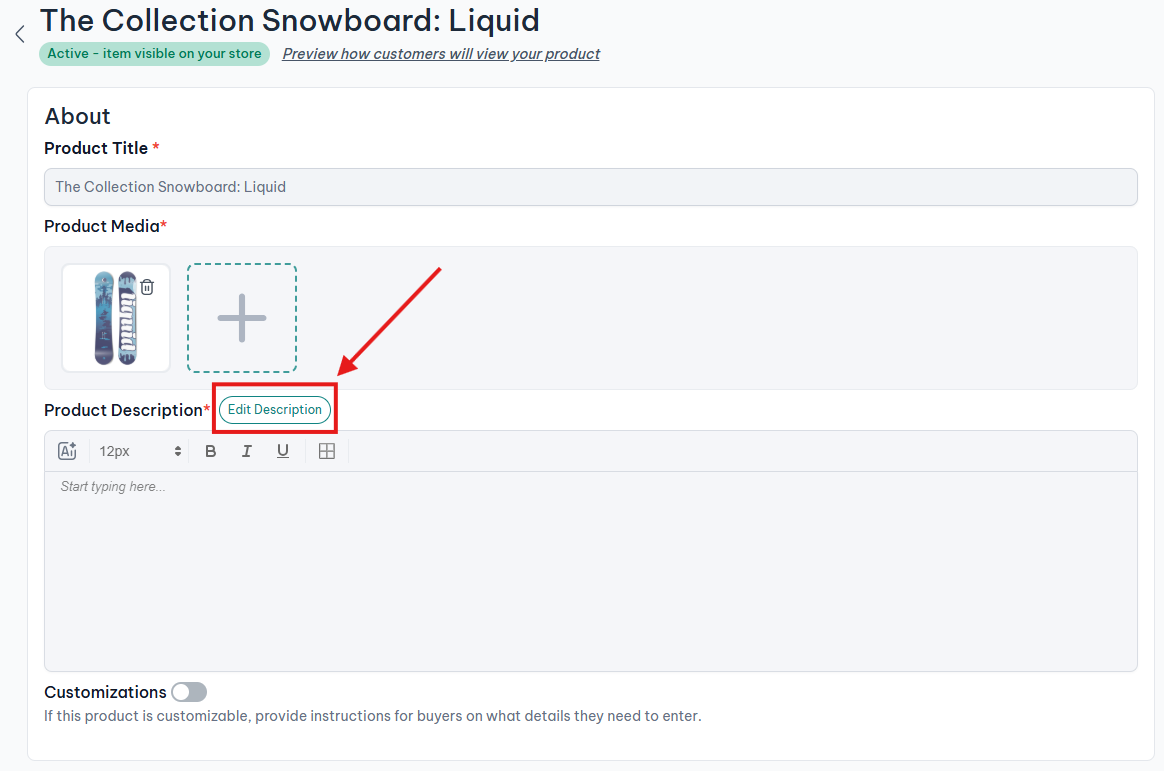Go back using the left chevron arrow

click(19, 34)
